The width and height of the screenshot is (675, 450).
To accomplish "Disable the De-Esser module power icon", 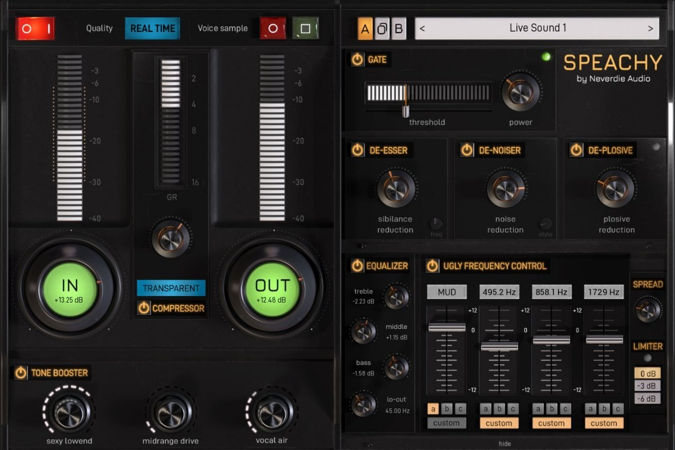I will pos(357,150).
